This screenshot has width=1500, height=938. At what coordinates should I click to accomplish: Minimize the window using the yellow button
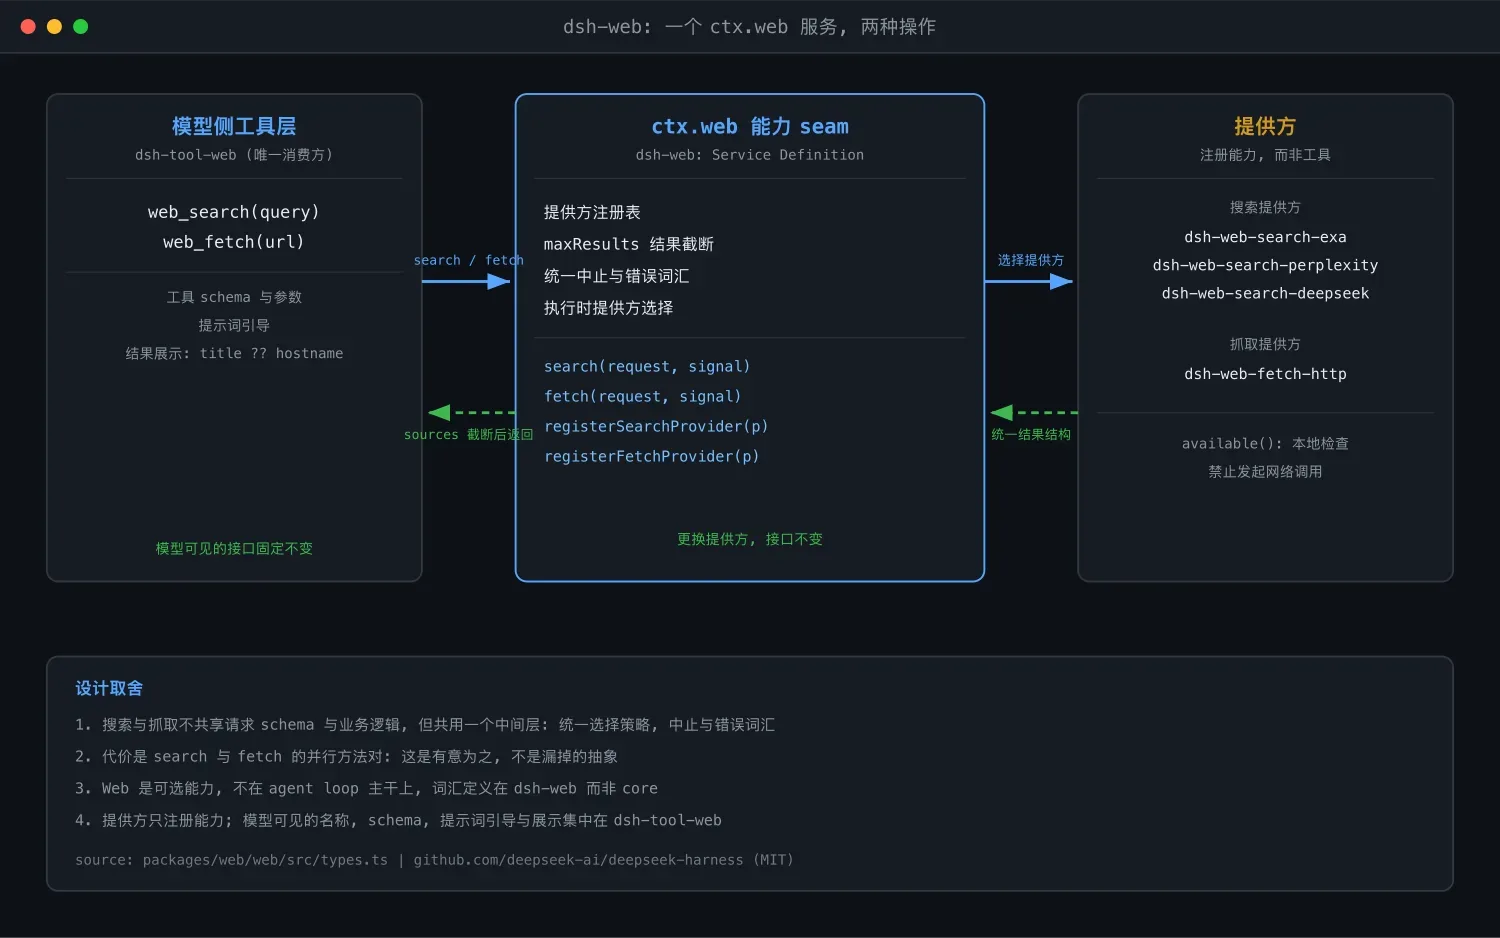tap(54, 27)
